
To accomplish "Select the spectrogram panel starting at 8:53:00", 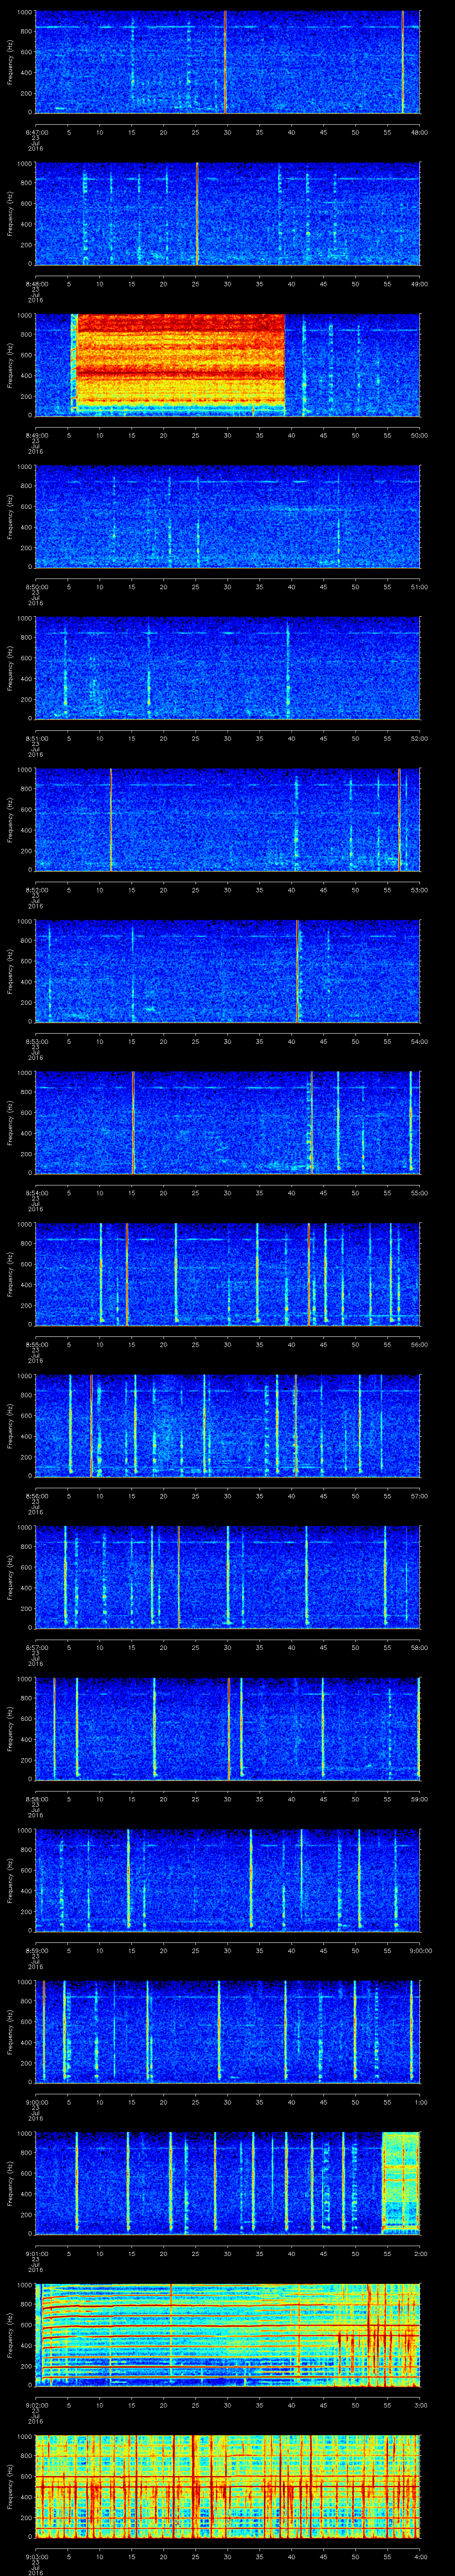I will pos(228,971).
